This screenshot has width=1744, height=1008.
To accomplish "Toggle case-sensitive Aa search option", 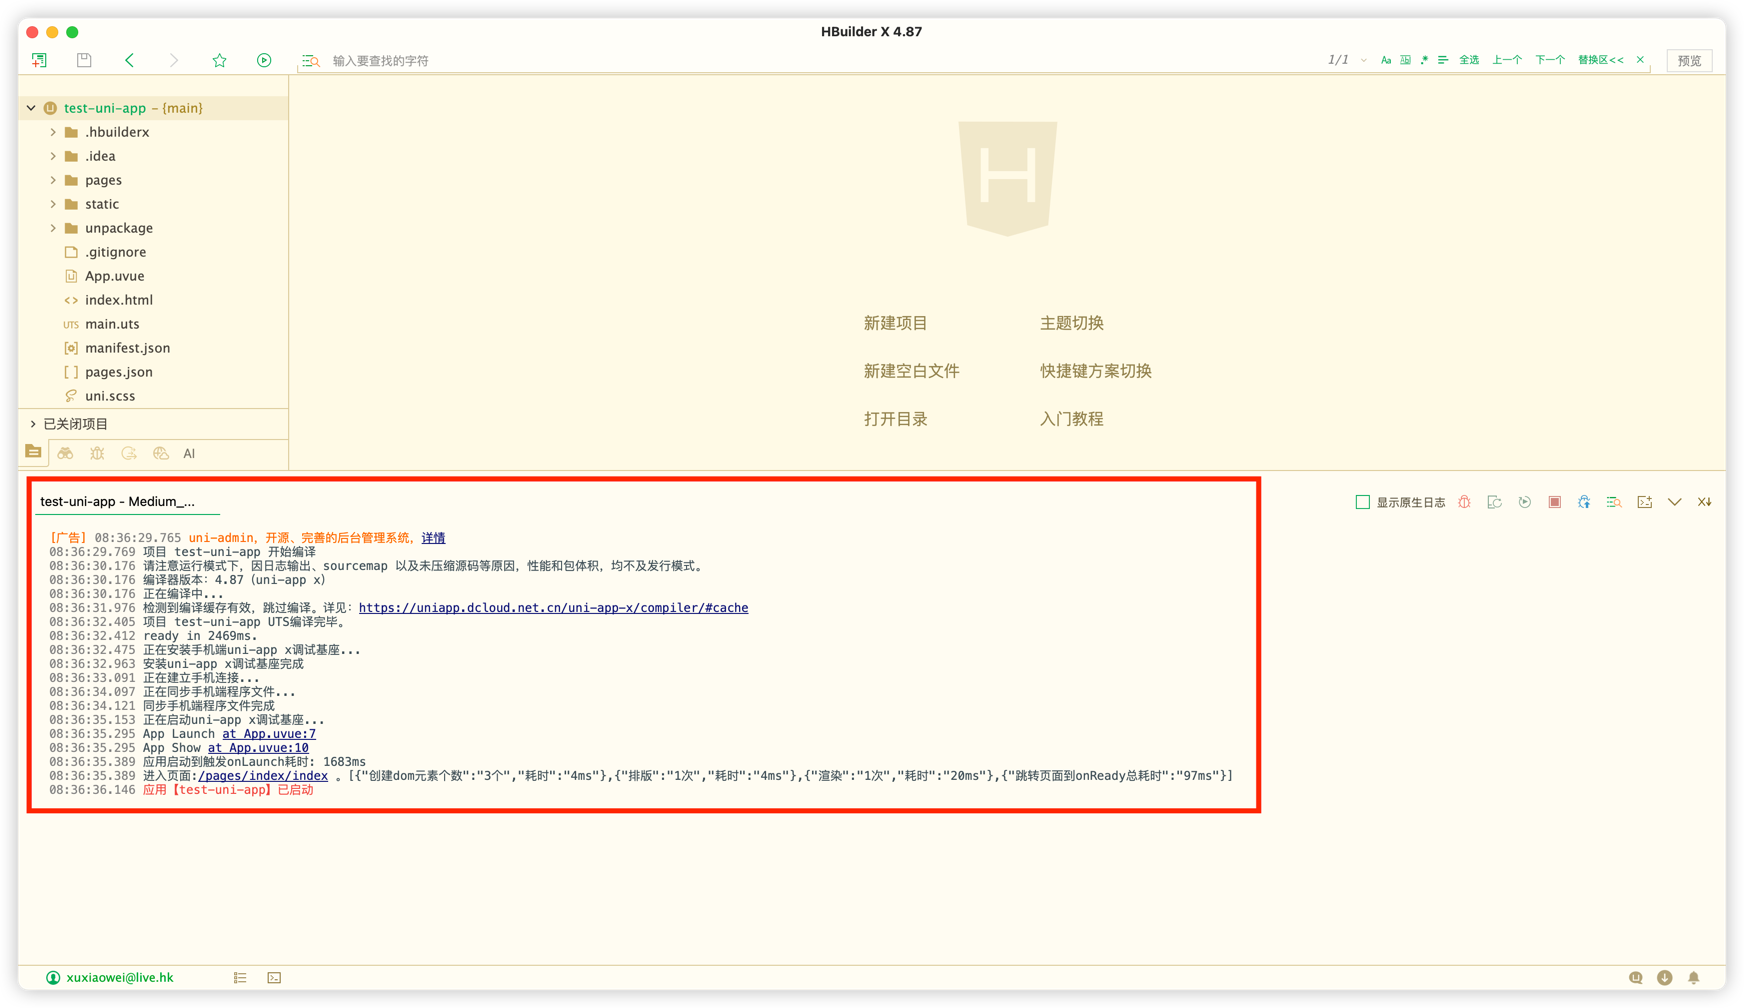I will [1386, 60].
